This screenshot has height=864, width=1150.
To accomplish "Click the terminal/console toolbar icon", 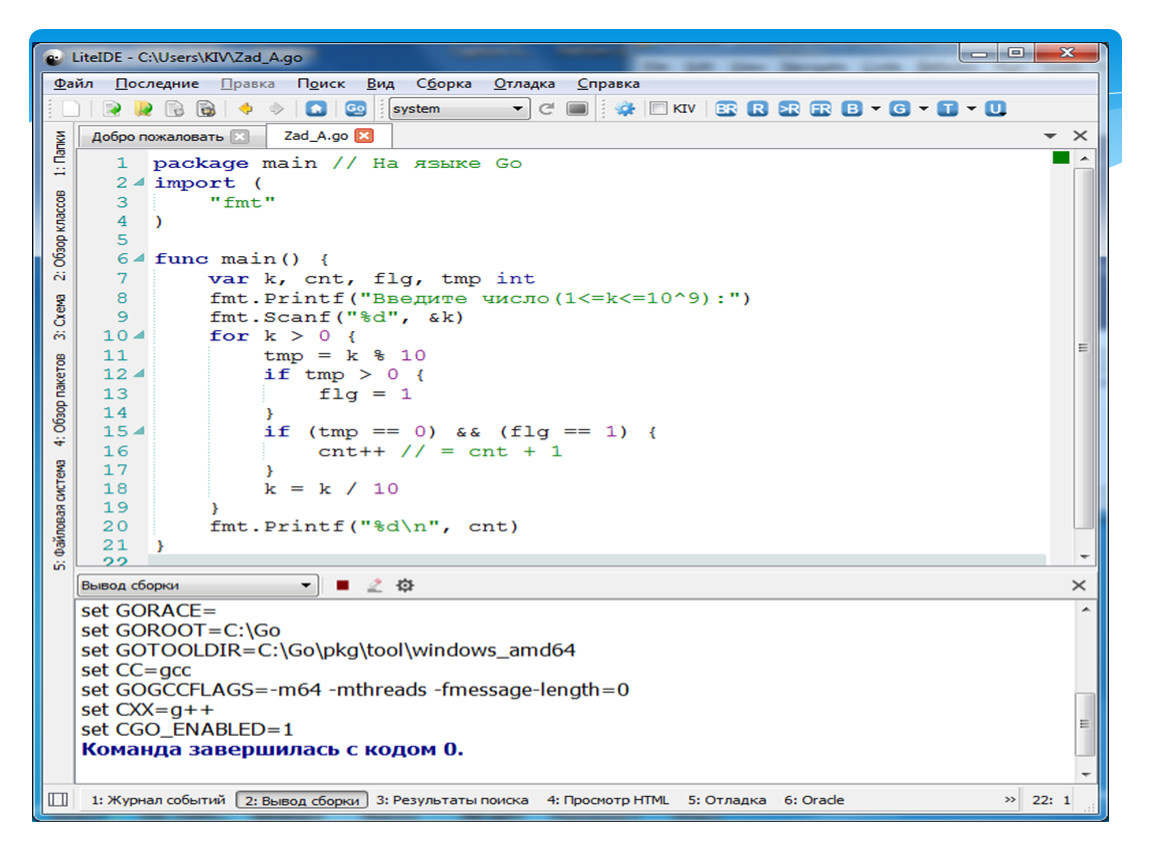I will tap(577, 109).
